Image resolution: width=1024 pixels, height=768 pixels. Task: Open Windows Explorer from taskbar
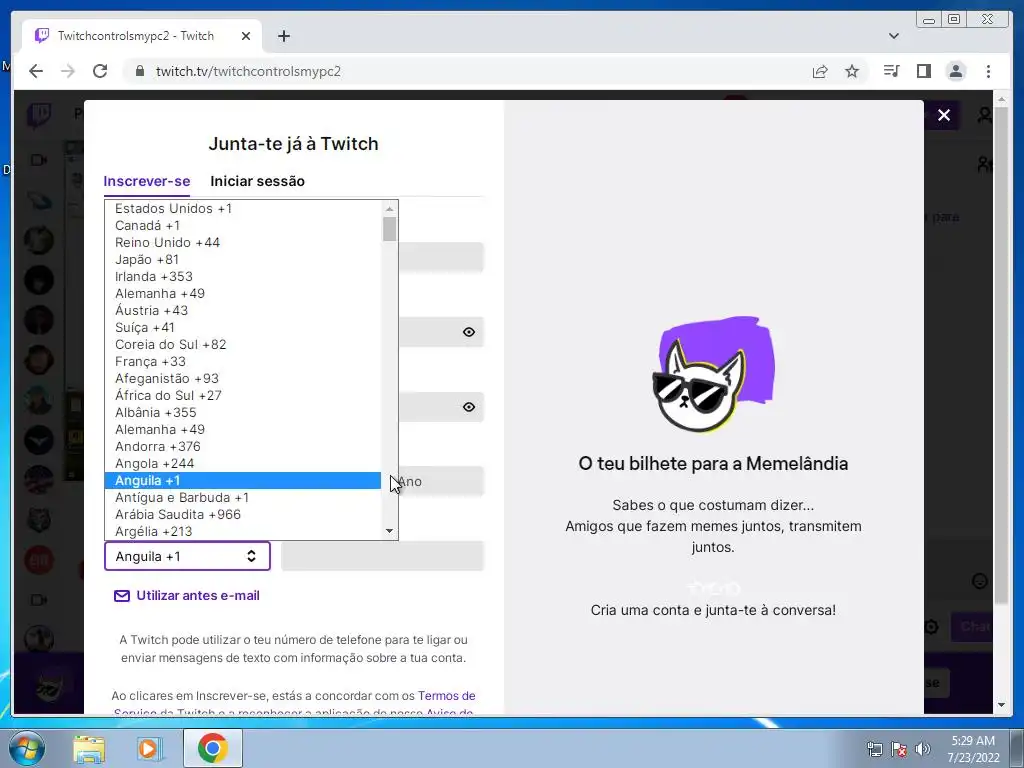tap(88, 748)
